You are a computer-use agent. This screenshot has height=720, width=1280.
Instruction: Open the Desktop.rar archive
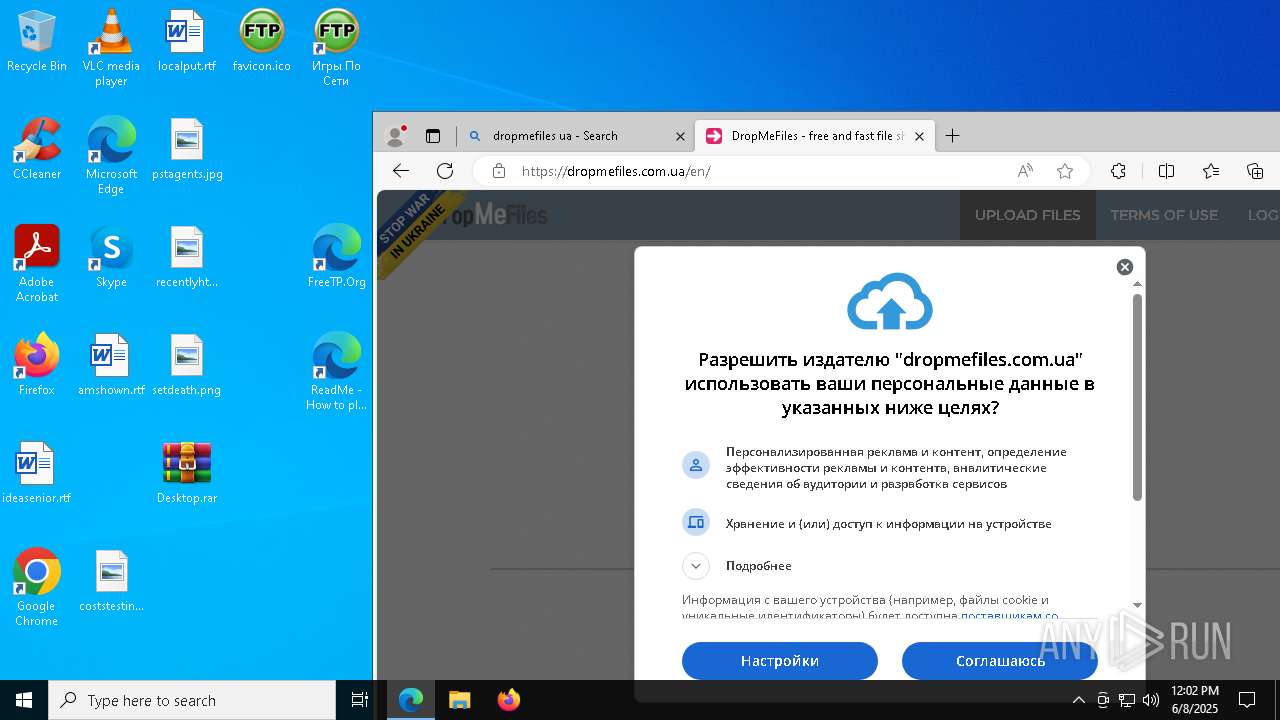(x=187, y=474)
